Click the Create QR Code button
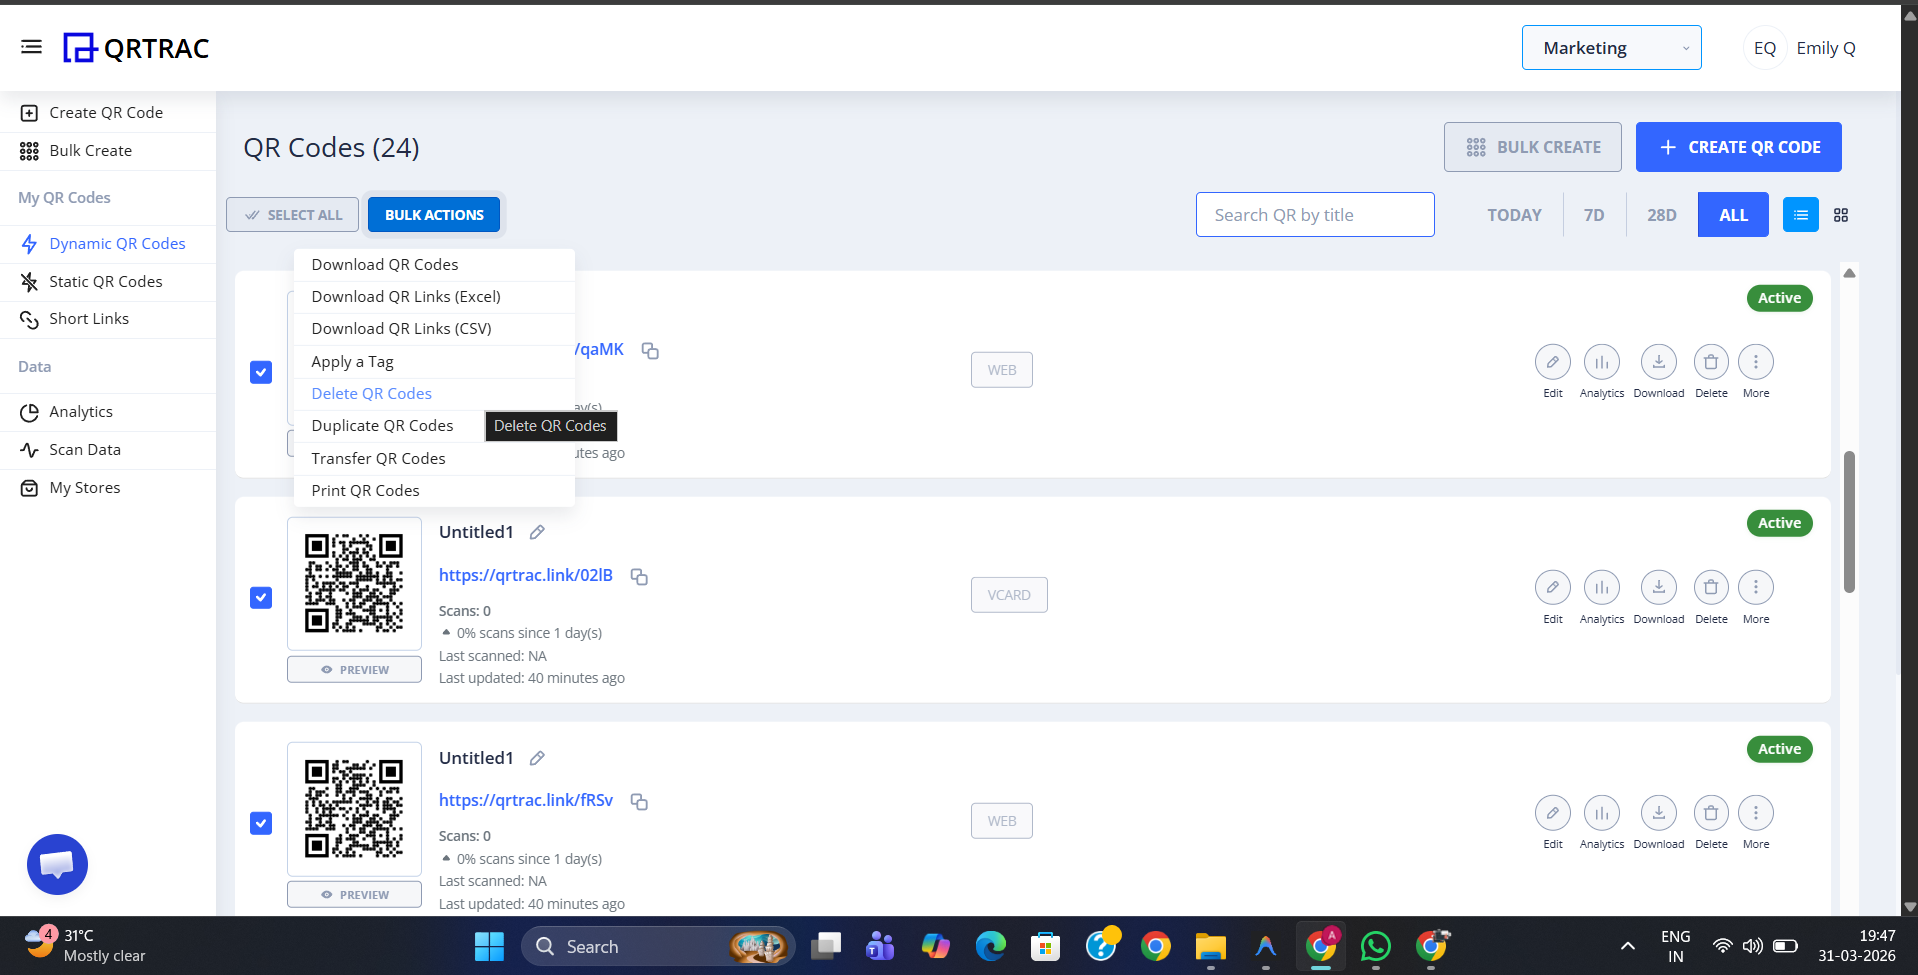Image resolution: width=1918 pixels, height=975 pixels. point(1738,146)
